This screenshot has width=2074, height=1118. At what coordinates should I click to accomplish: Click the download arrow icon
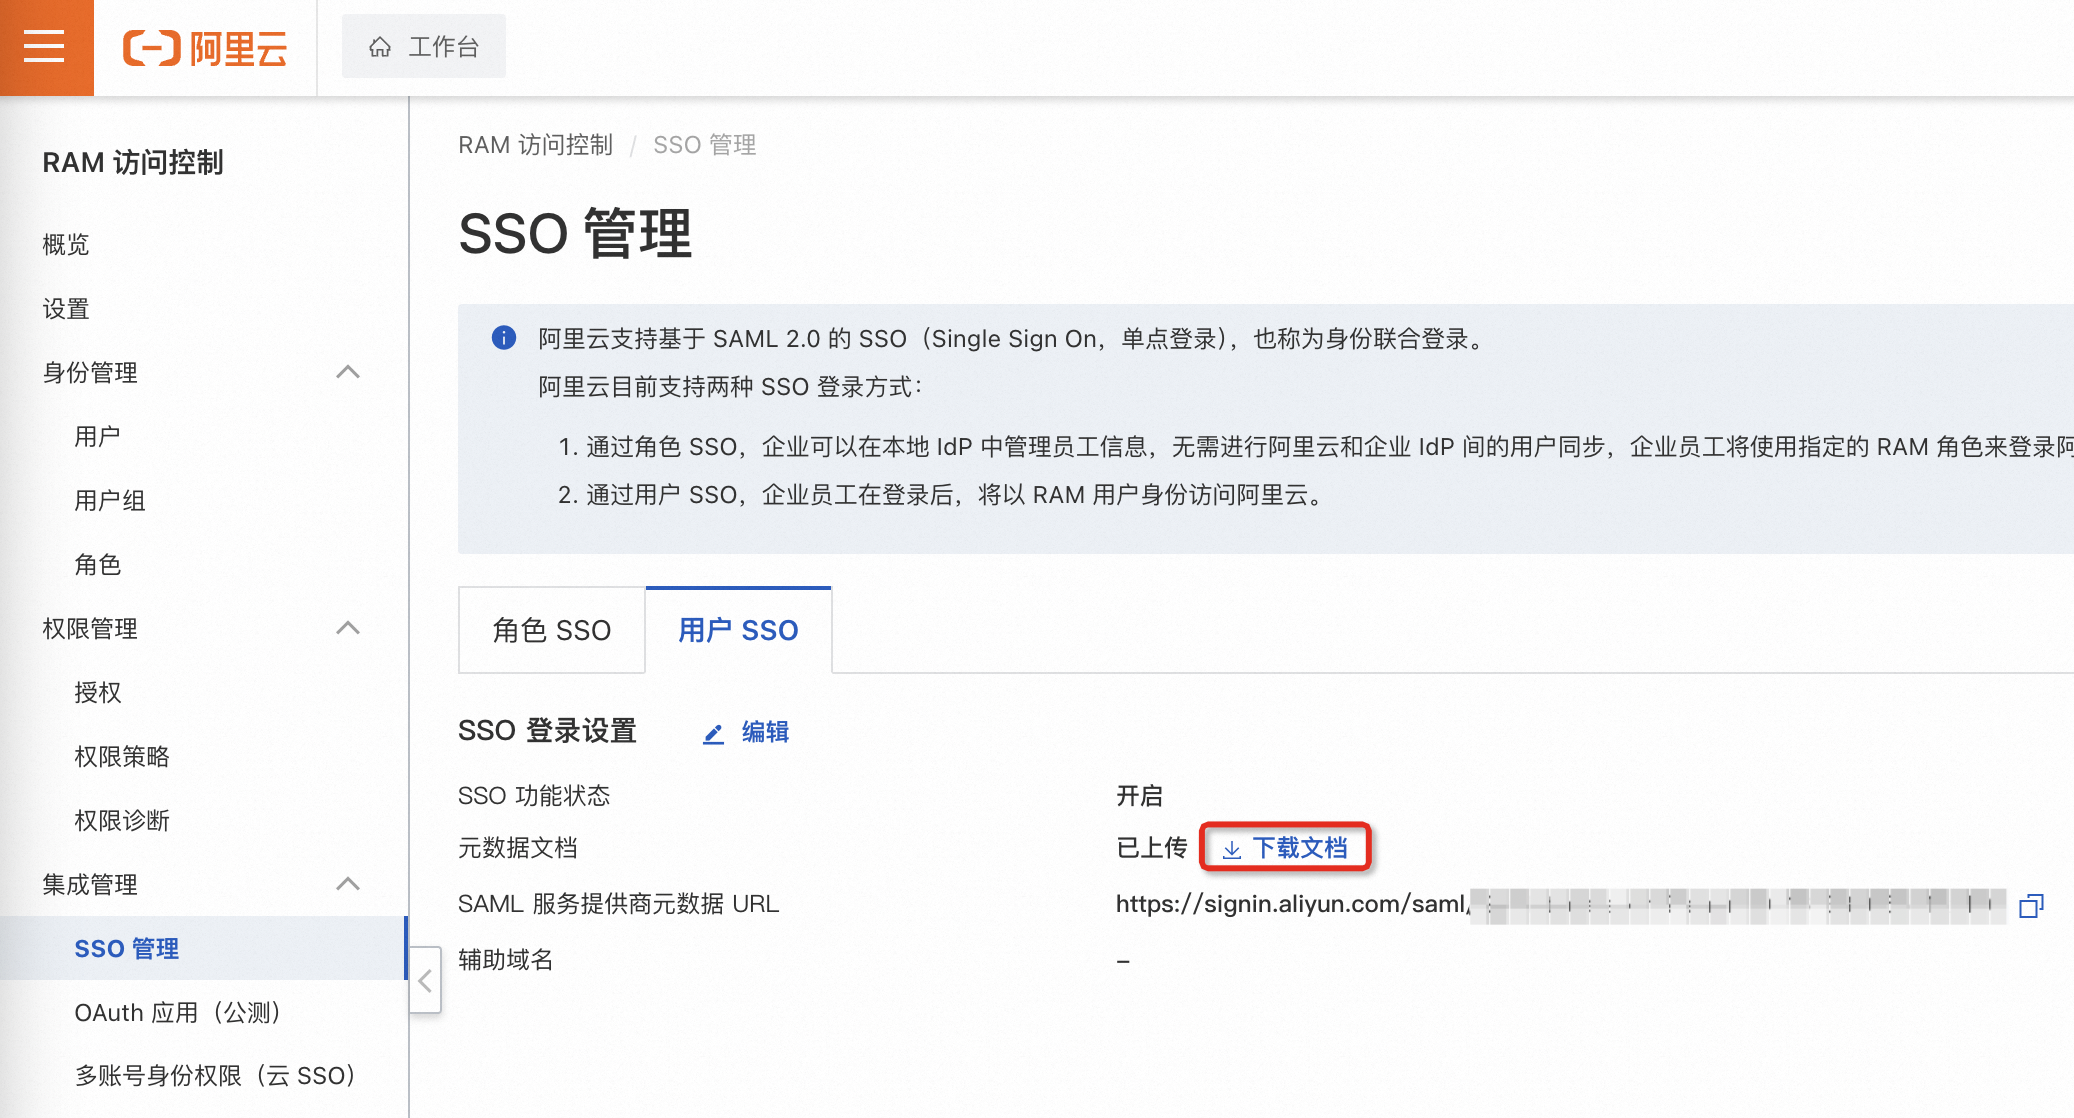tap(1232, 849)
